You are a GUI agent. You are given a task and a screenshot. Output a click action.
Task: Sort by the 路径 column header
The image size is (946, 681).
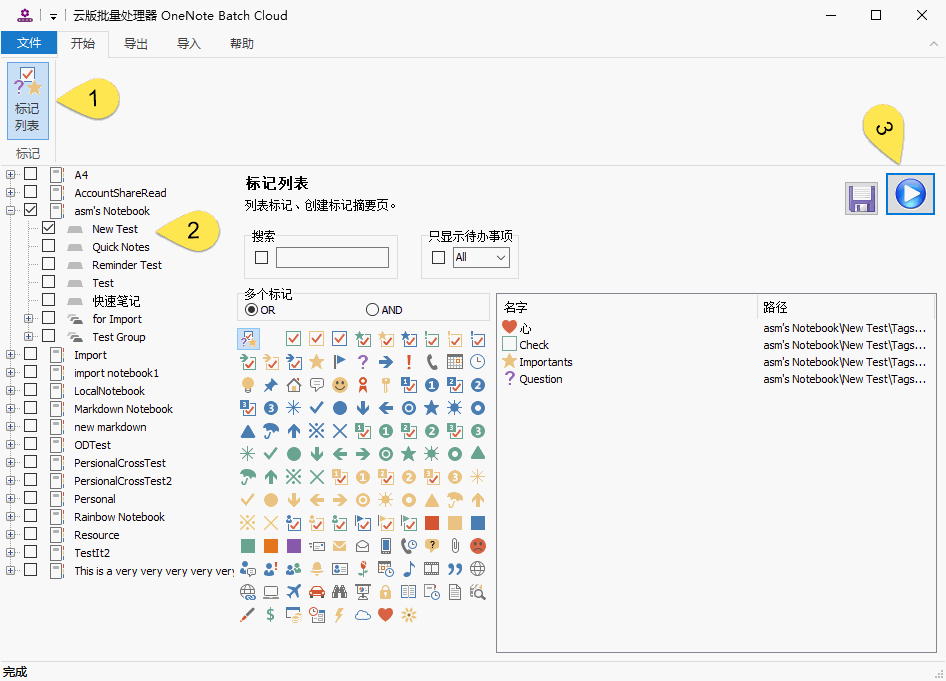[x=846, y=307]
